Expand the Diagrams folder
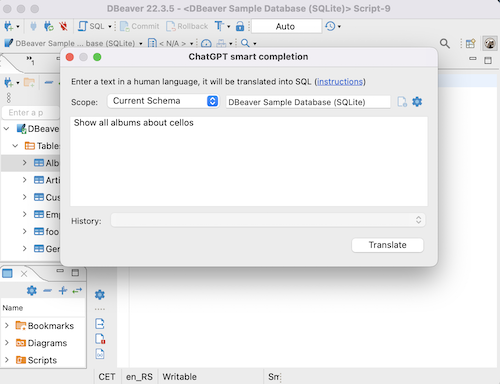Screen dimensions: 500x384 click(x=6, y=342)
